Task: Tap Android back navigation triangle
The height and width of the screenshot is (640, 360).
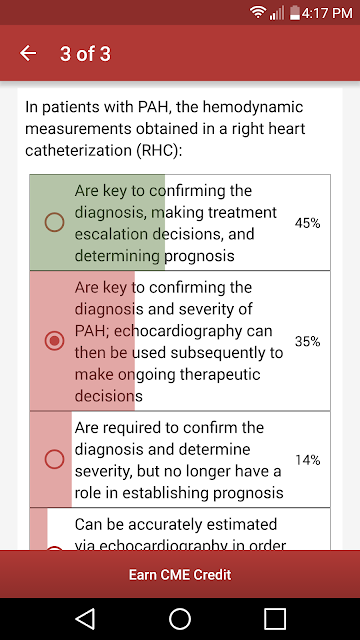Action: pos(85,619)
